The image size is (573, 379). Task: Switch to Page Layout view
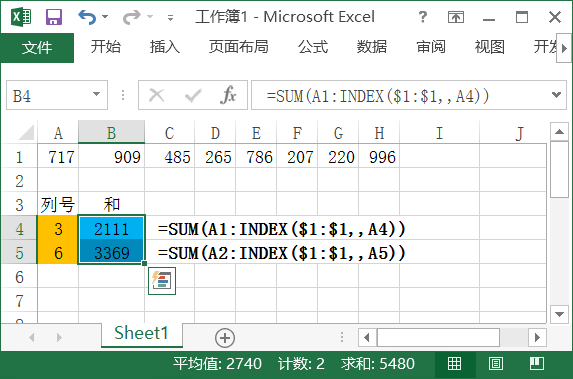point(496,364)
